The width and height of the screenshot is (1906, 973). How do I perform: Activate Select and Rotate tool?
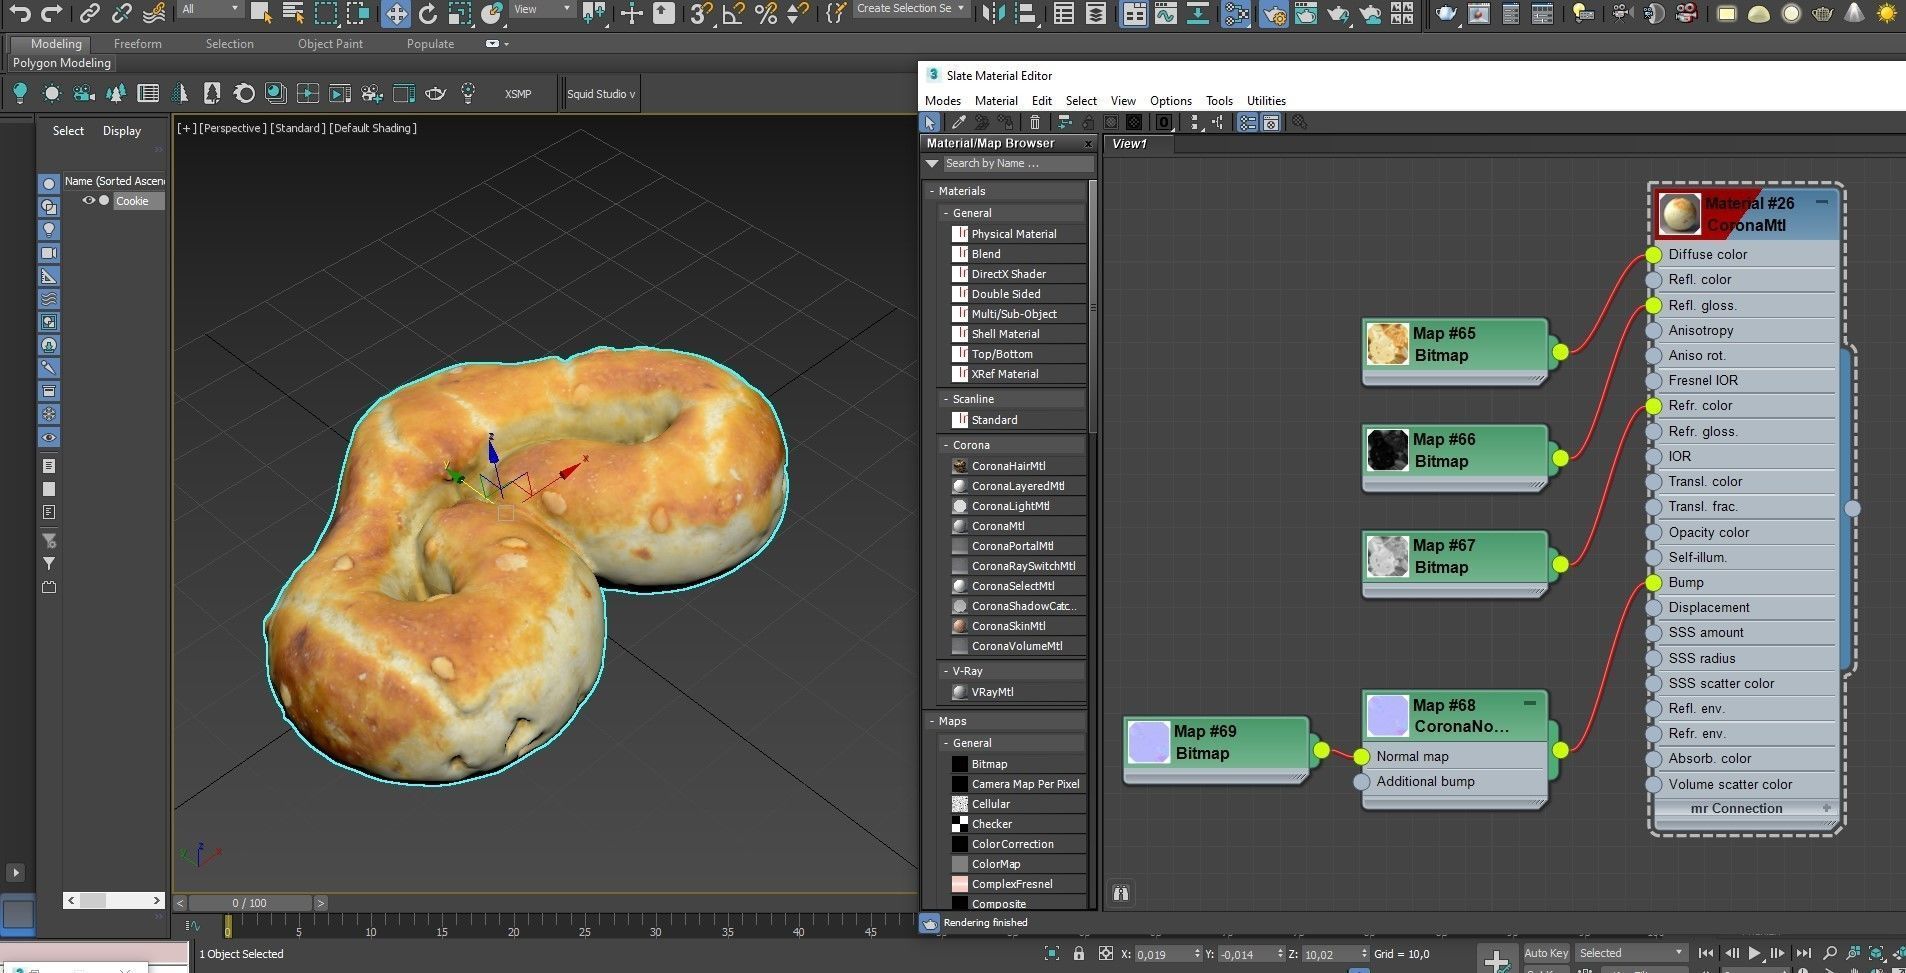tap(428, 13)
